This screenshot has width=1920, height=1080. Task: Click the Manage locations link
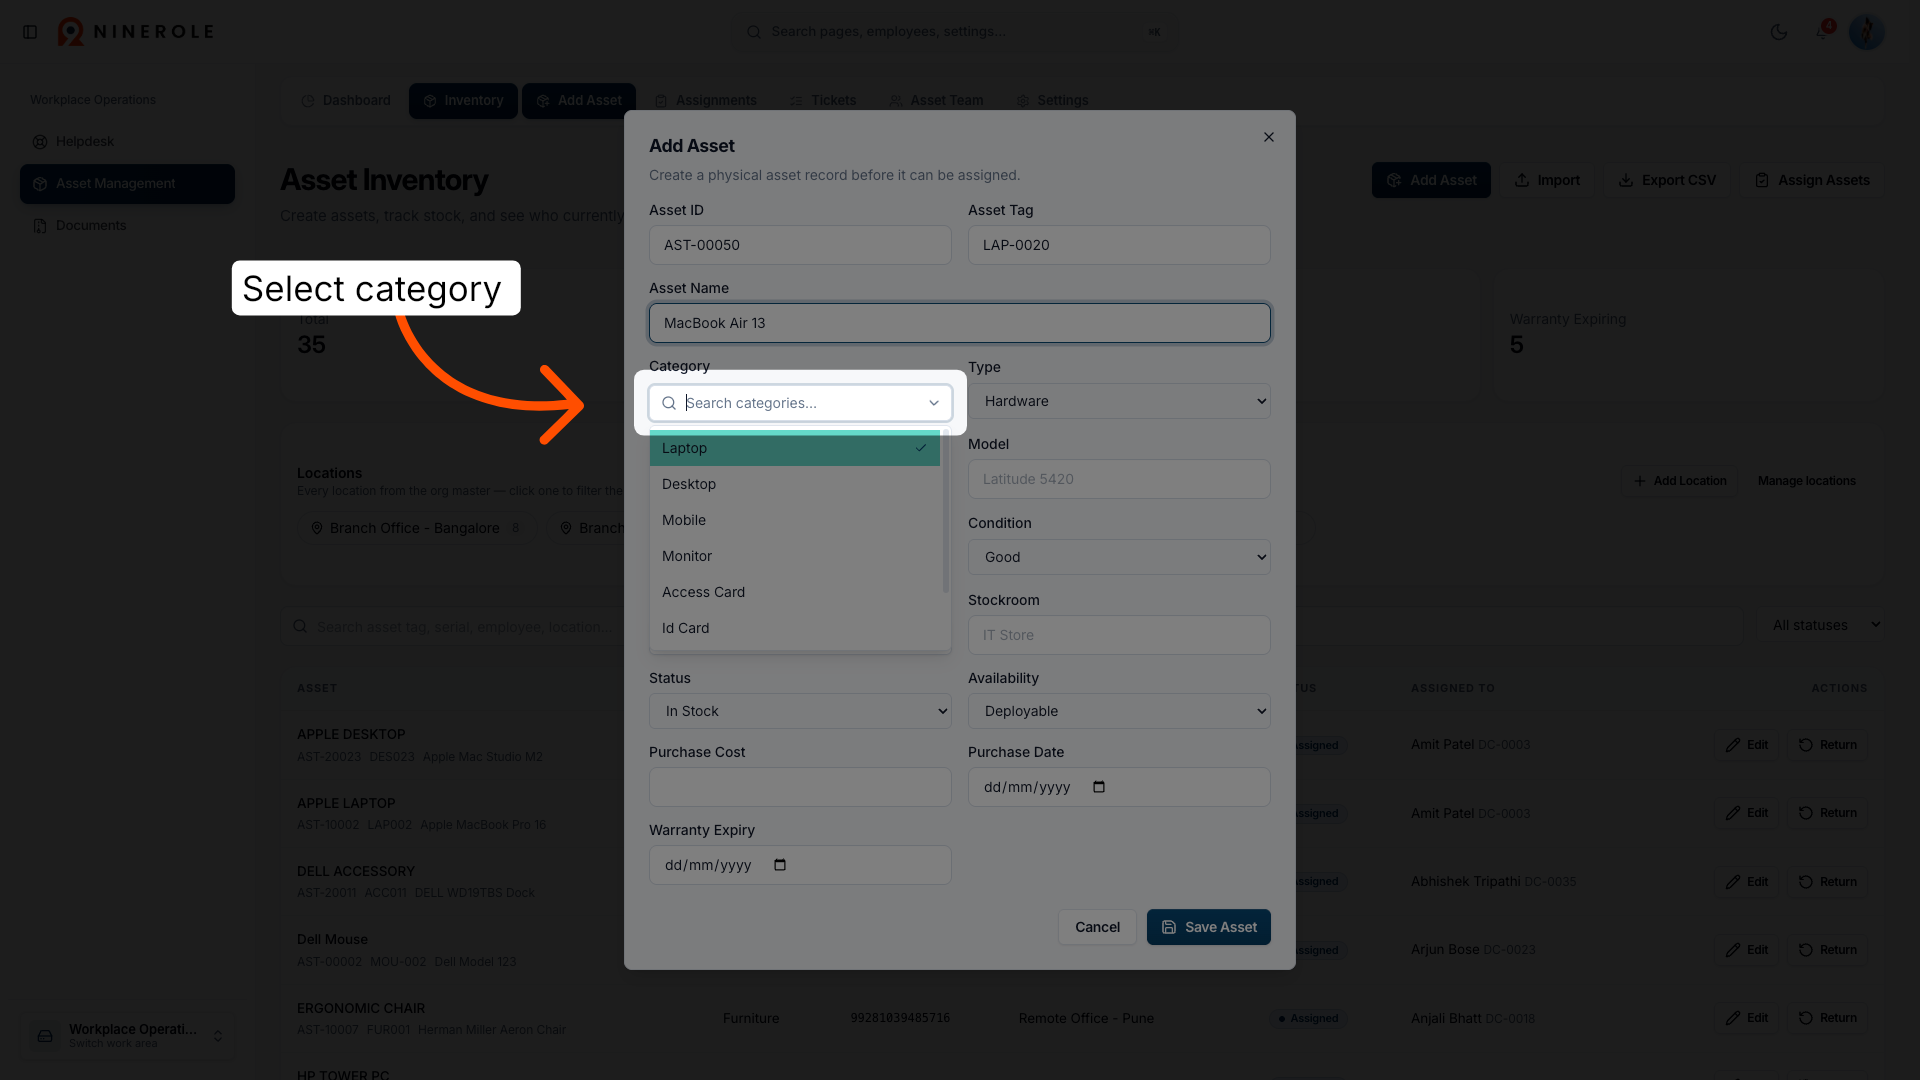point(1806,481)
